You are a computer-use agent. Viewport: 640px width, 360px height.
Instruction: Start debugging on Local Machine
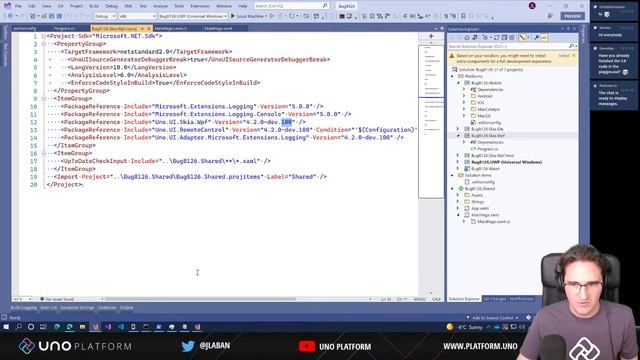(x=247, y=16)
